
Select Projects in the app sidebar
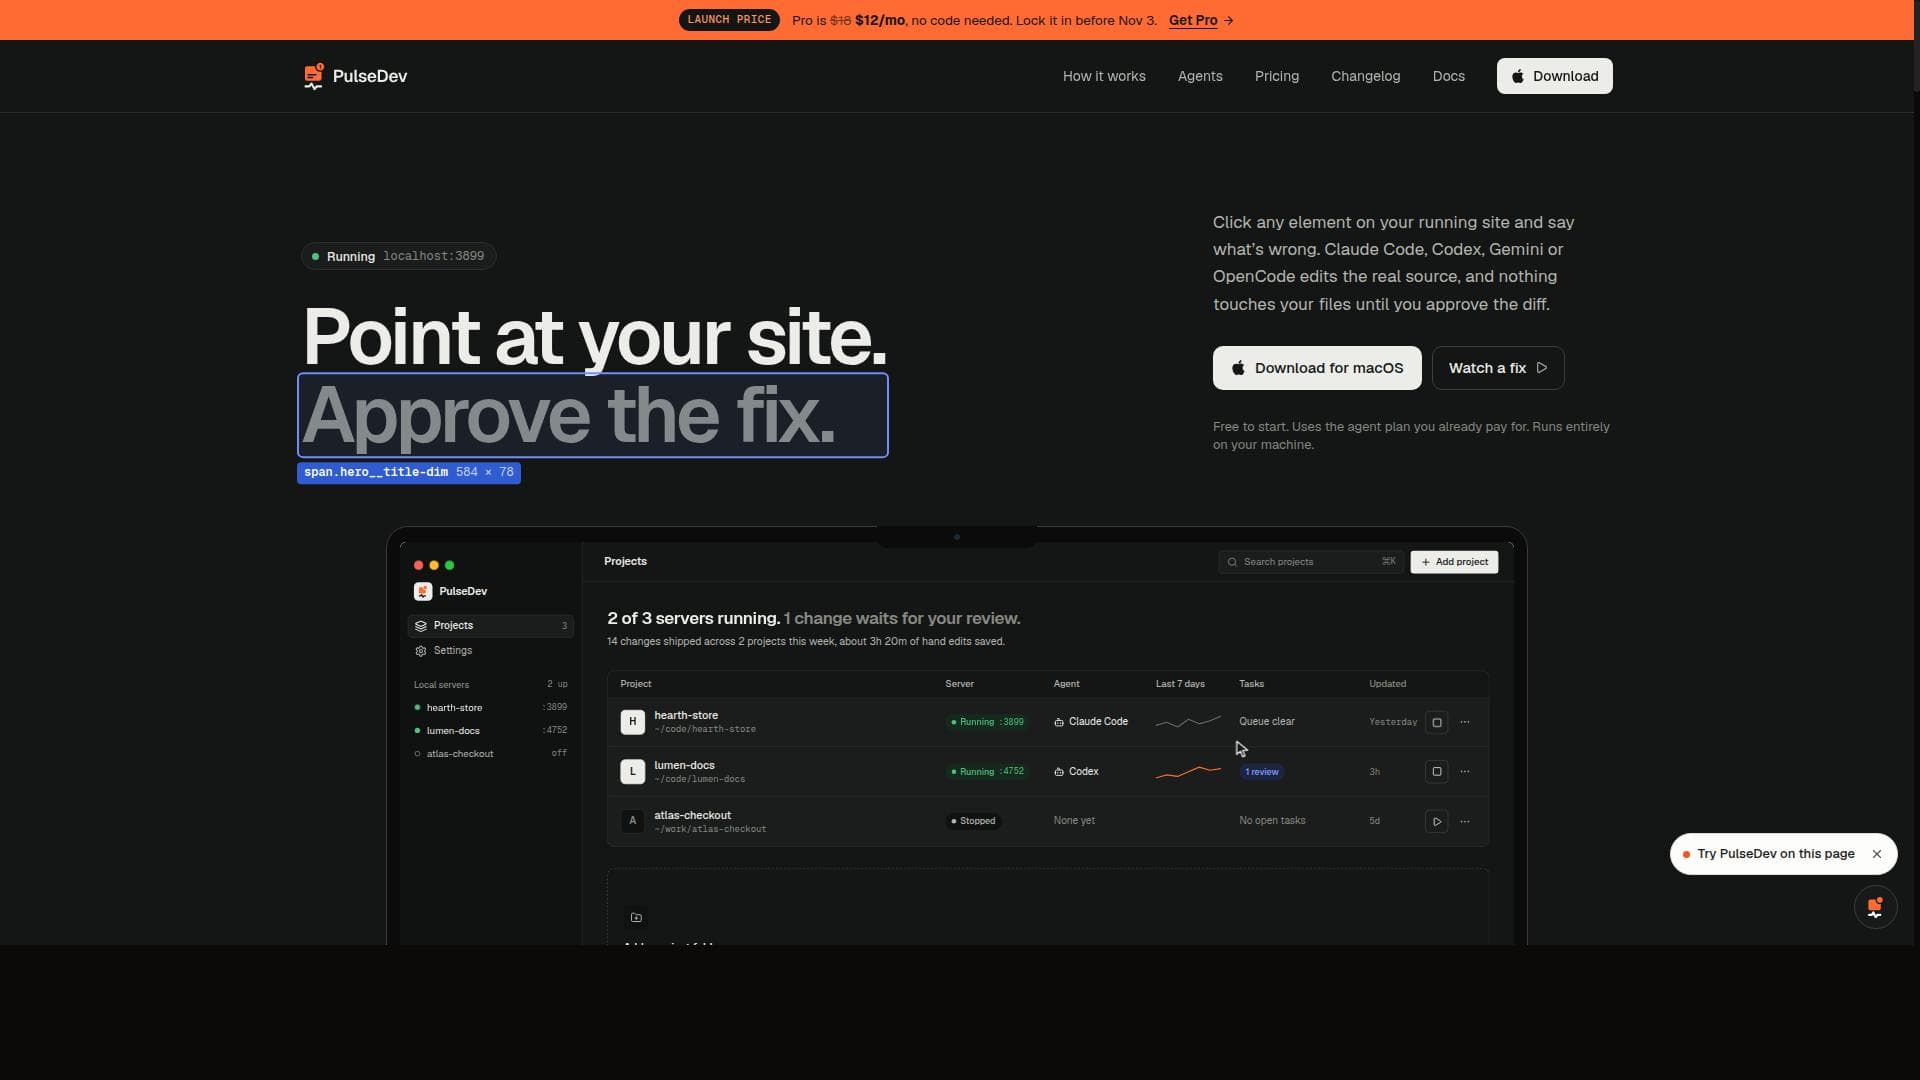tap(490, 626)
